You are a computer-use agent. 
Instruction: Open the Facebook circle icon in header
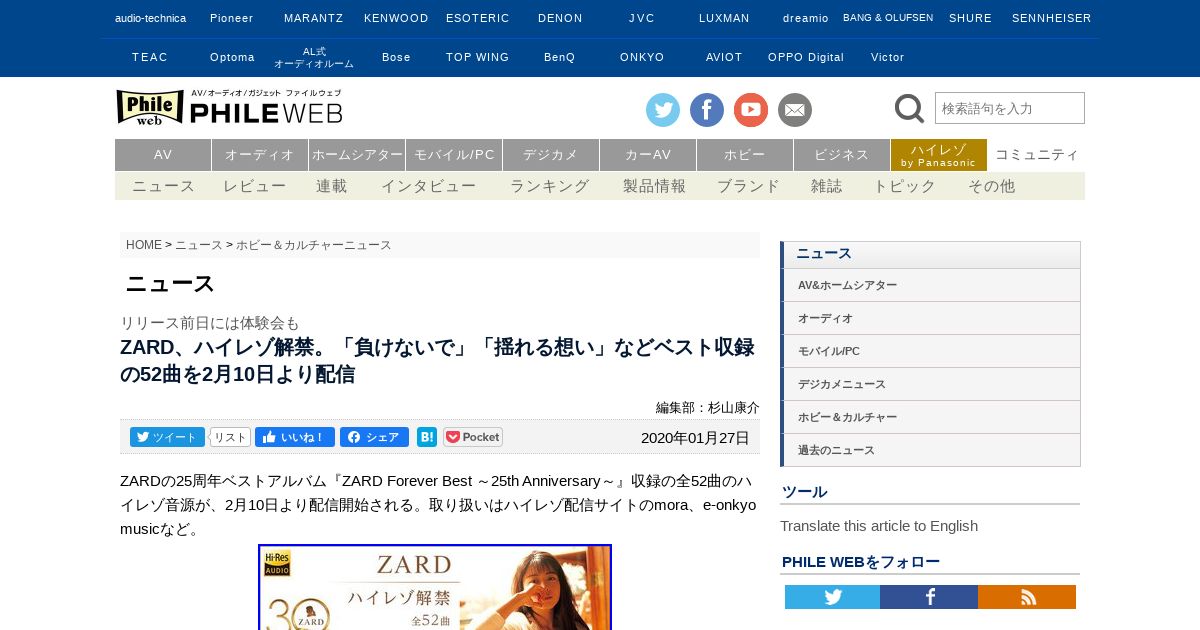(707, 110)
